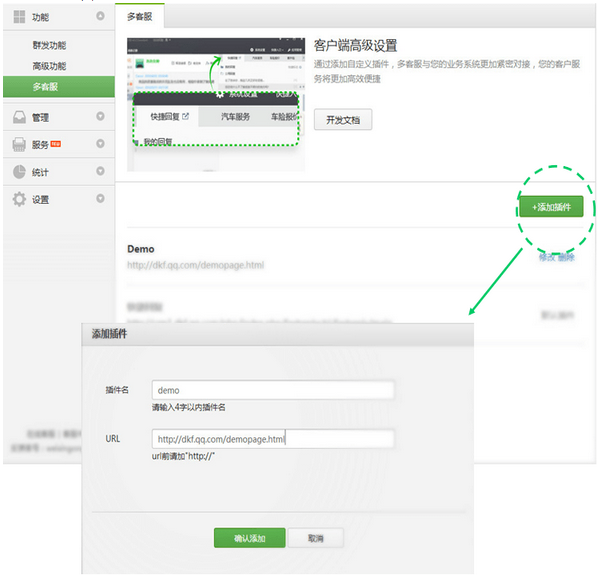Click the 客户端高级设置 preview thumbnail
The width and height of the screenshot is (600, 582).
216,104
